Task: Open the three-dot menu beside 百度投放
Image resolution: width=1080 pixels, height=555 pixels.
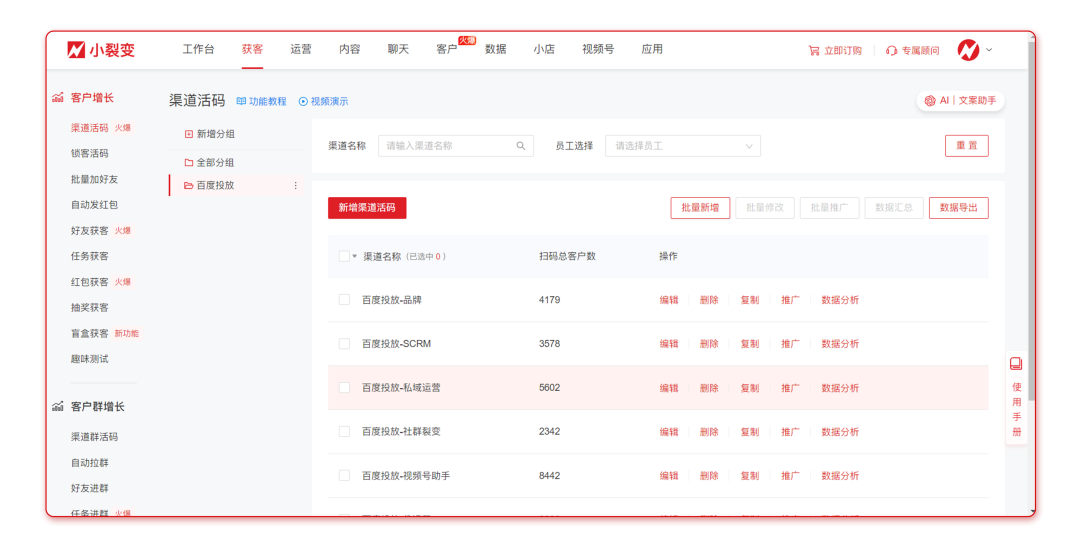Action: pos(295,186)
